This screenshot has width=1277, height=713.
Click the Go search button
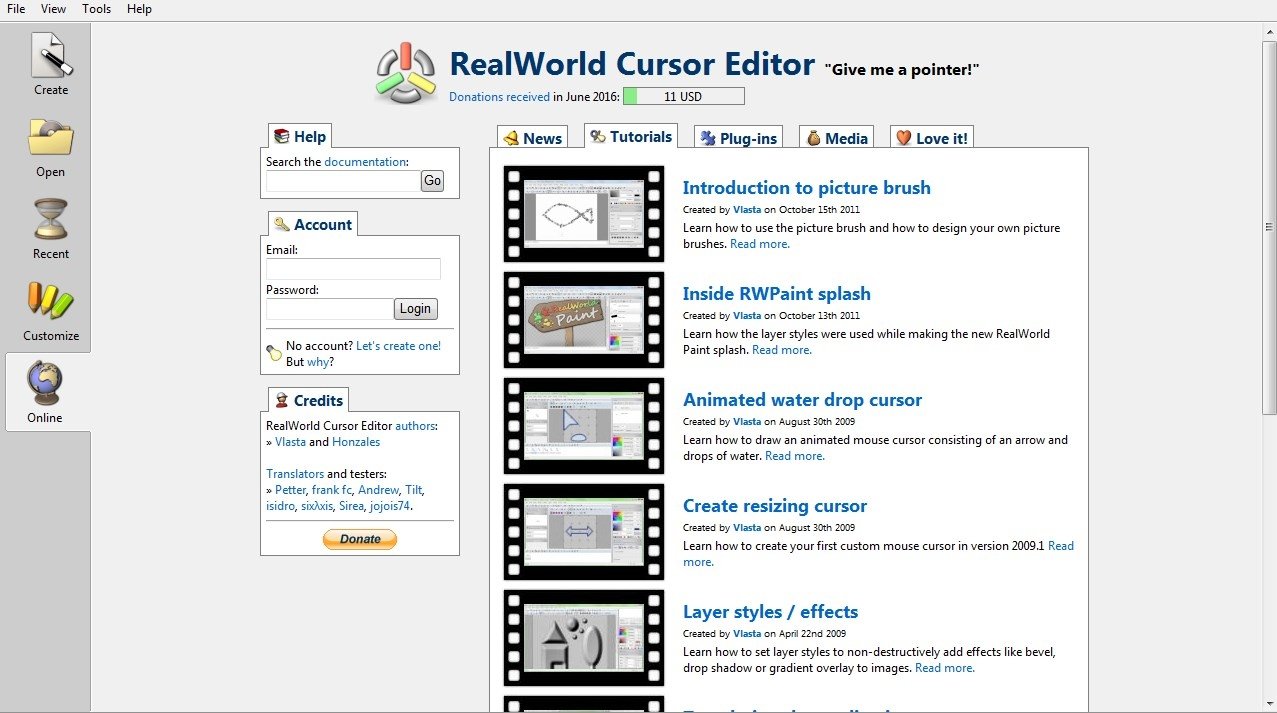pos(432,181)
